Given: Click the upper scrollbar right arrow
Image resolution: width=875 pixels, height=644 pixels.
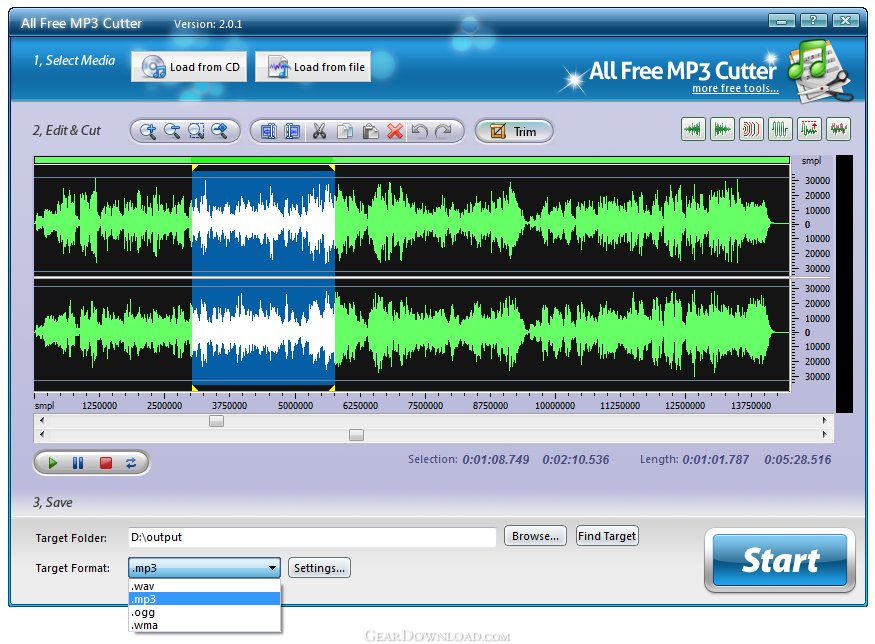Looking at the screenshot, I should click(x=825, y=420).
